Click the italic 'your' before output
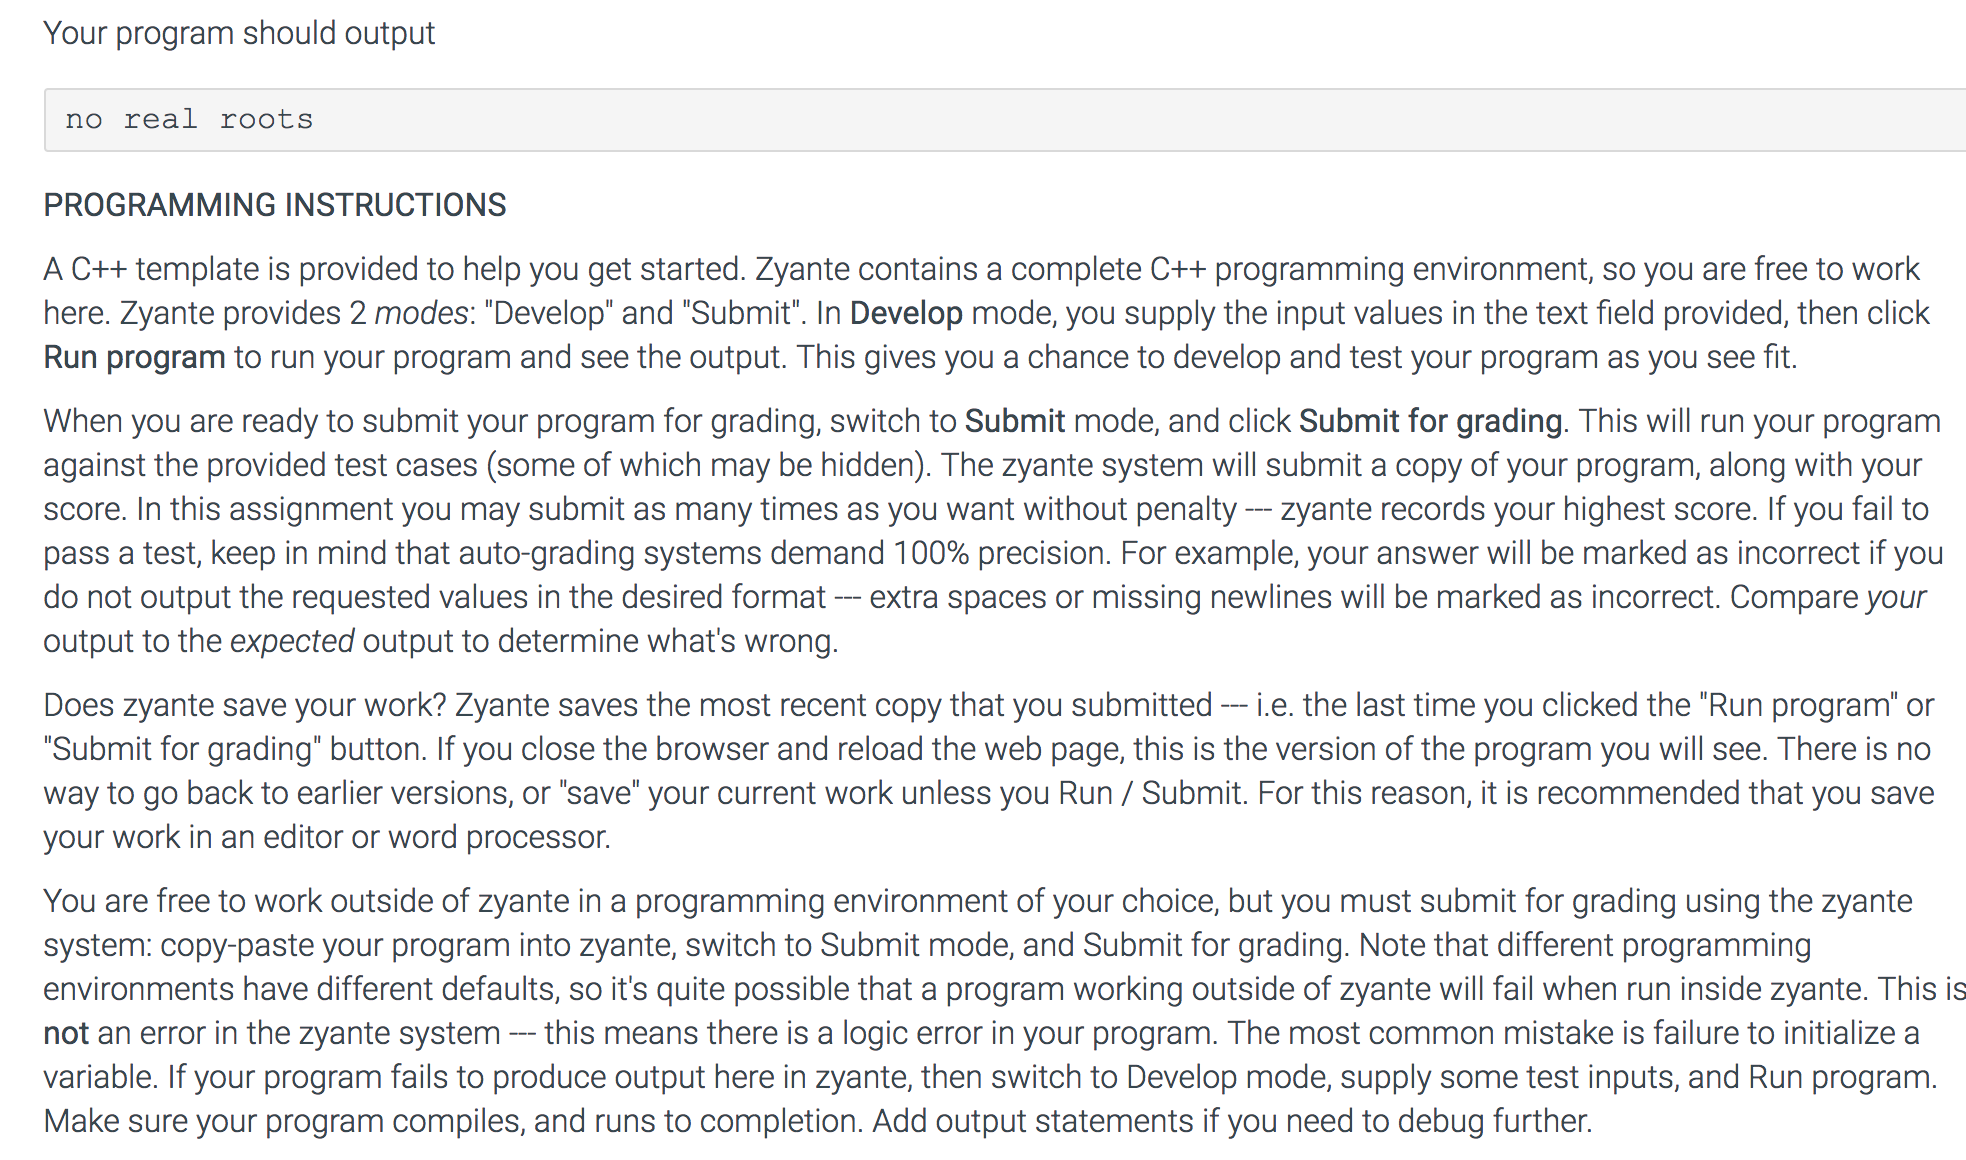This screenshot has width=1966, height=1160. 1896,597
